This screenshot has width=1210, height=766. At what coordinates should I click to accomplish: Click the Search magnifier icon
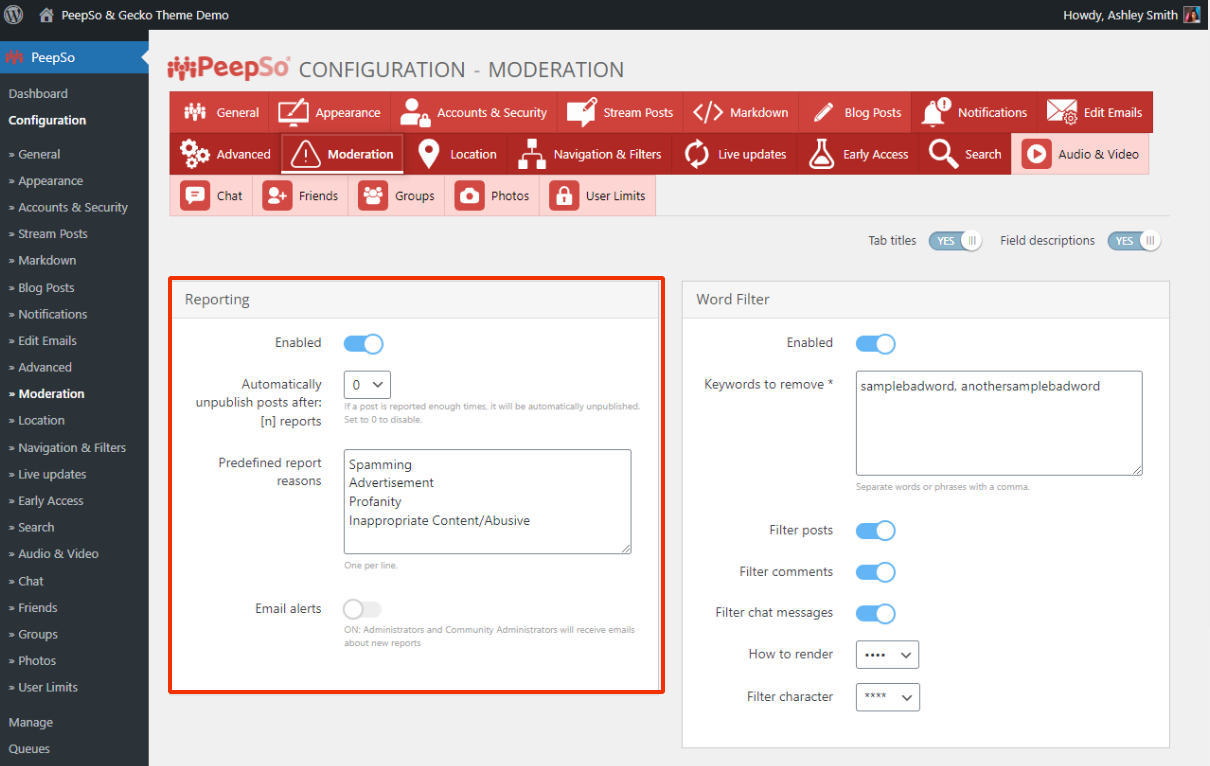(943, 154)
